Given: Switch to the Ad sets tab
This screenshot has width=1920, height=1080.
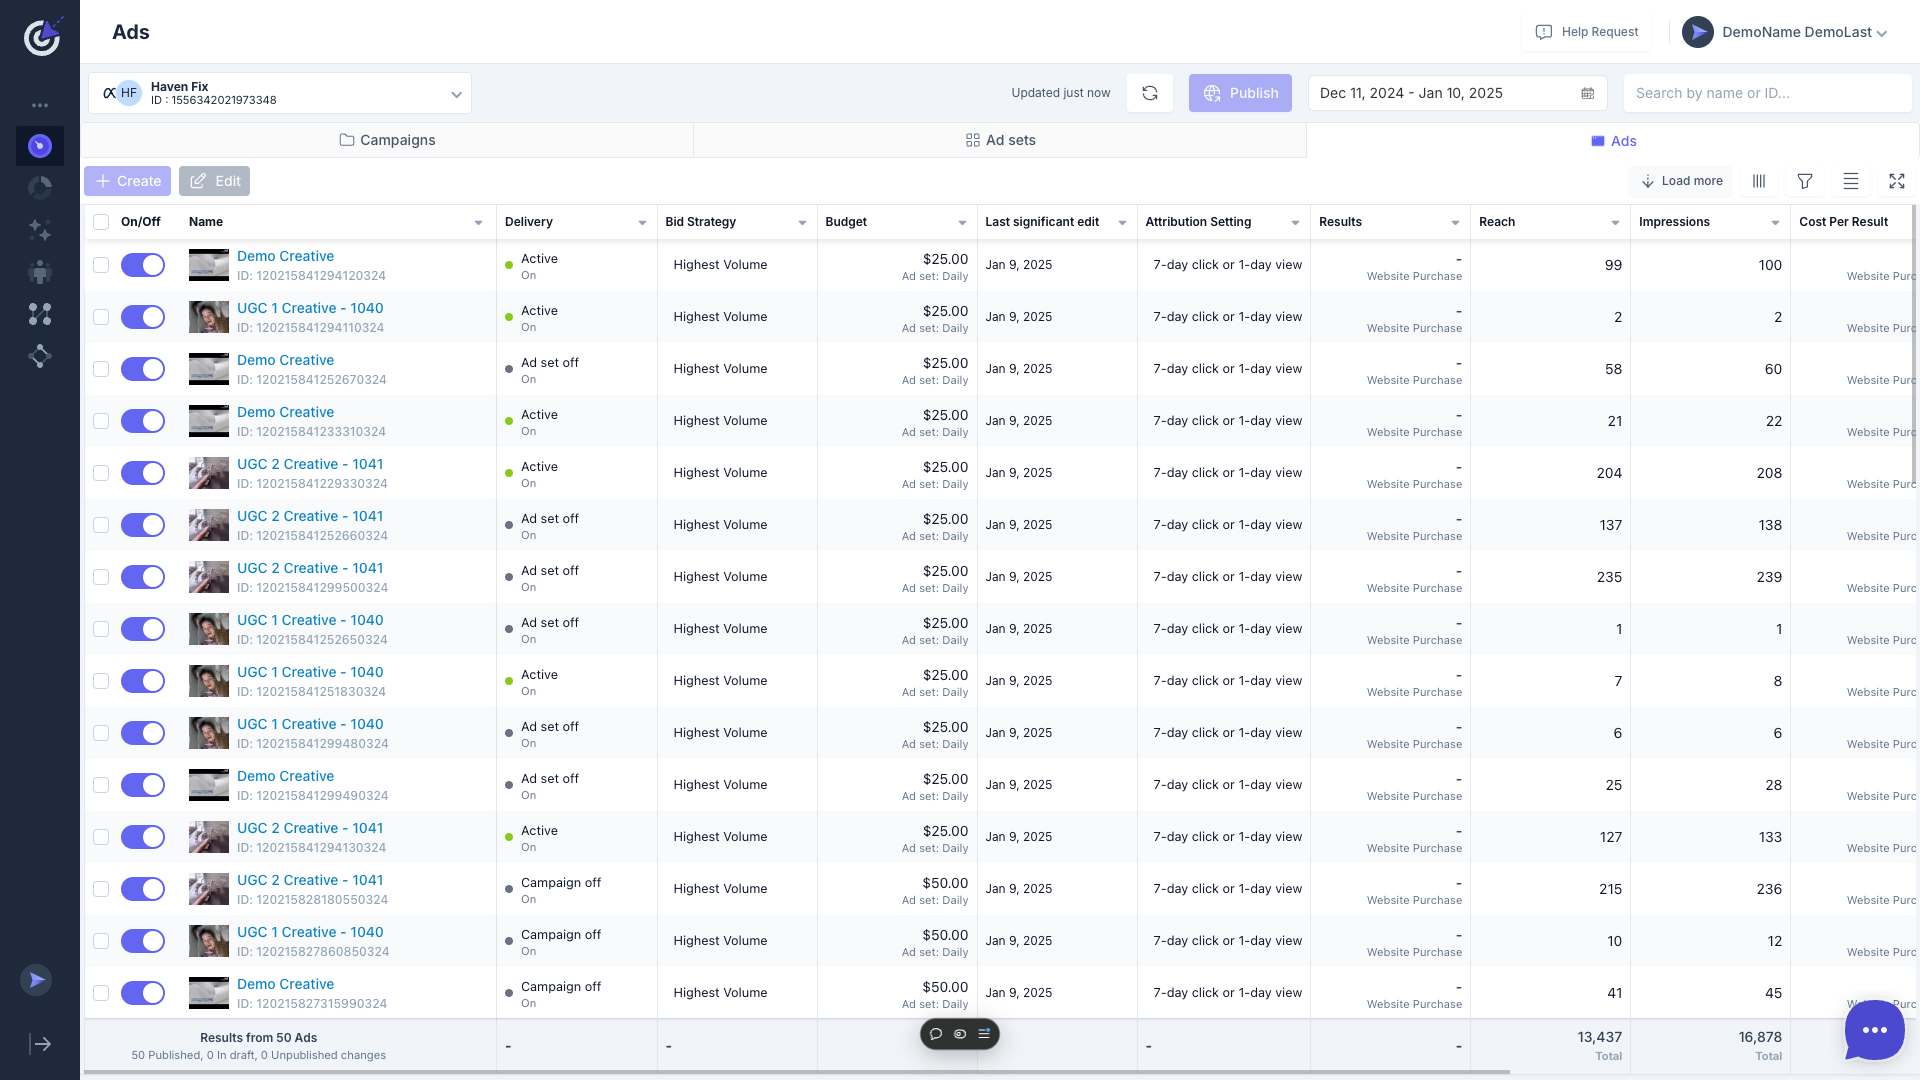Looking at the screenshot, I should coord(1000,140).
